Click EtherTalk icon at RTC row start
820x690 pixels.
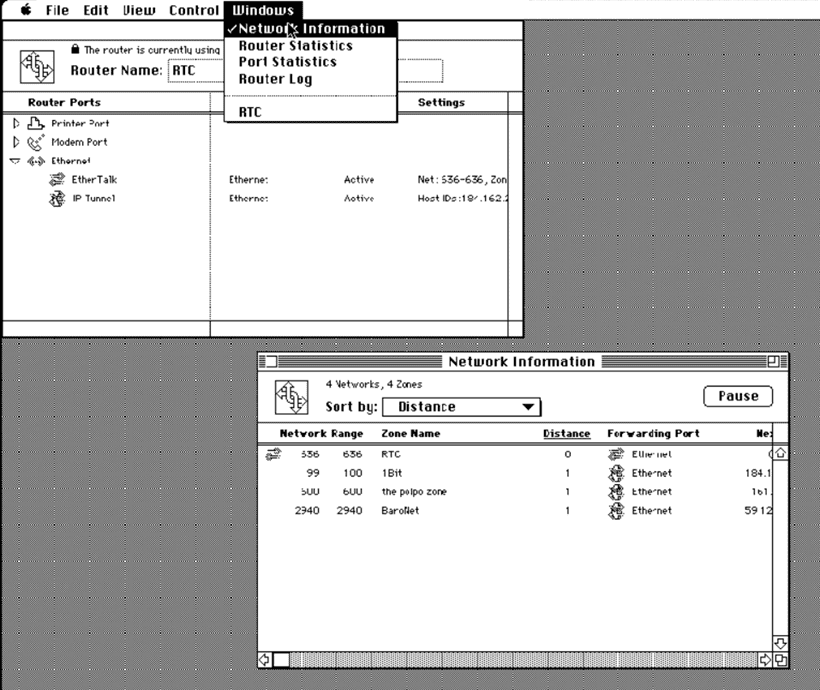tap(273, 454)
